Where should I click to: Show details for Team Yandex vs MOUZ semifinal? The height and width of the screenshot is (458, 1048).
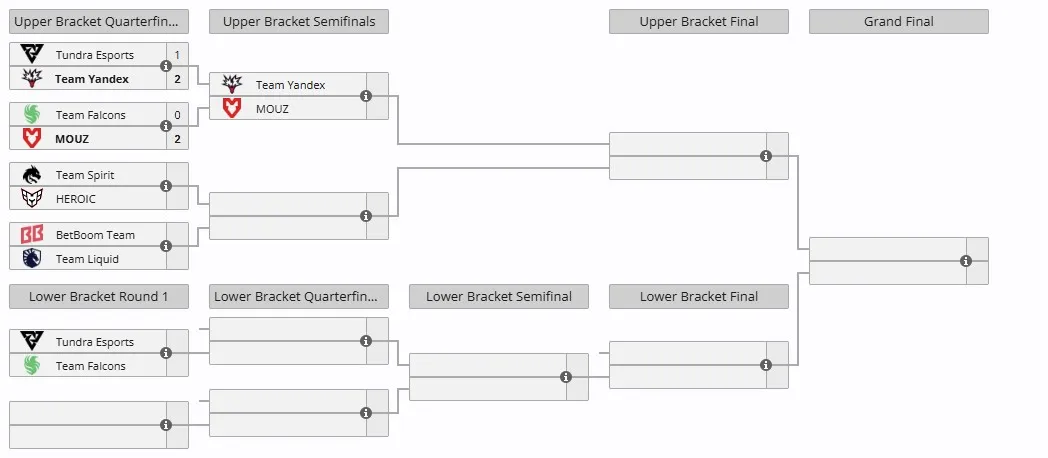(366, 96)
